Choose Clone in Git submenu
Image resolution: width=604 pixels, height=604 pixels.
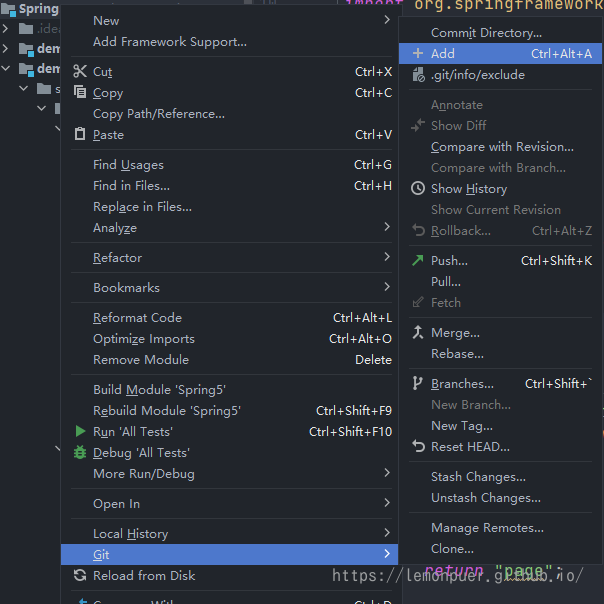click(x=500, y=548)
